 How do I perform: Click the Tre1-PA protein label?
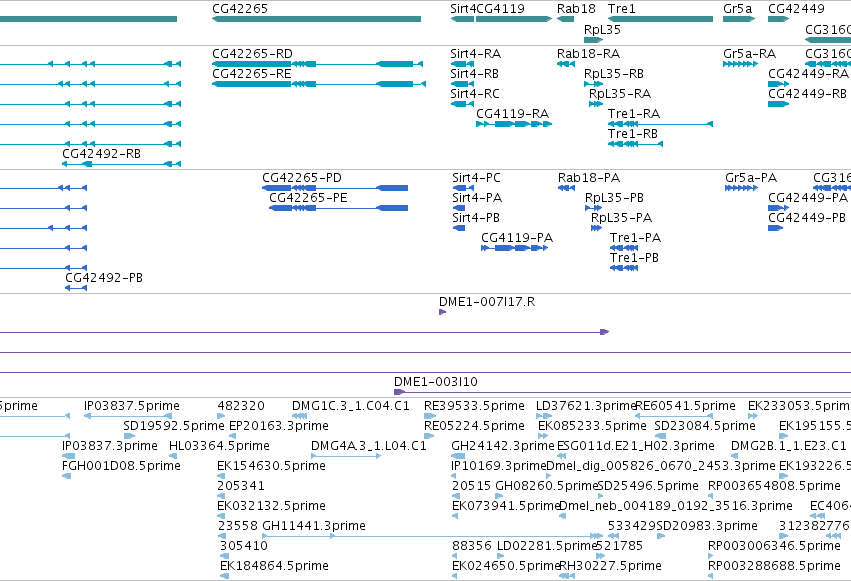coord(636,238)
